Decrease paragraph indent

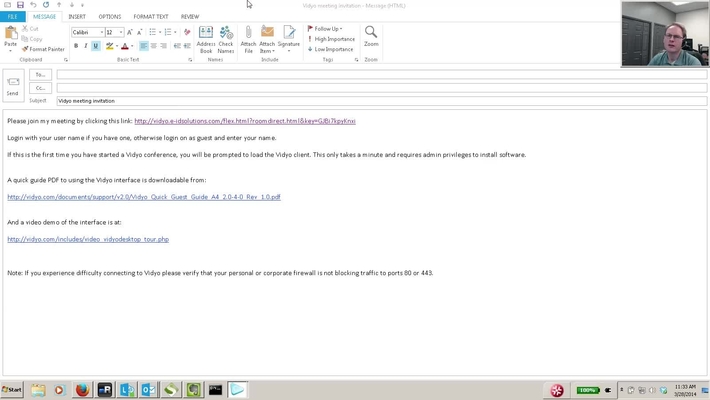[177, 46]
